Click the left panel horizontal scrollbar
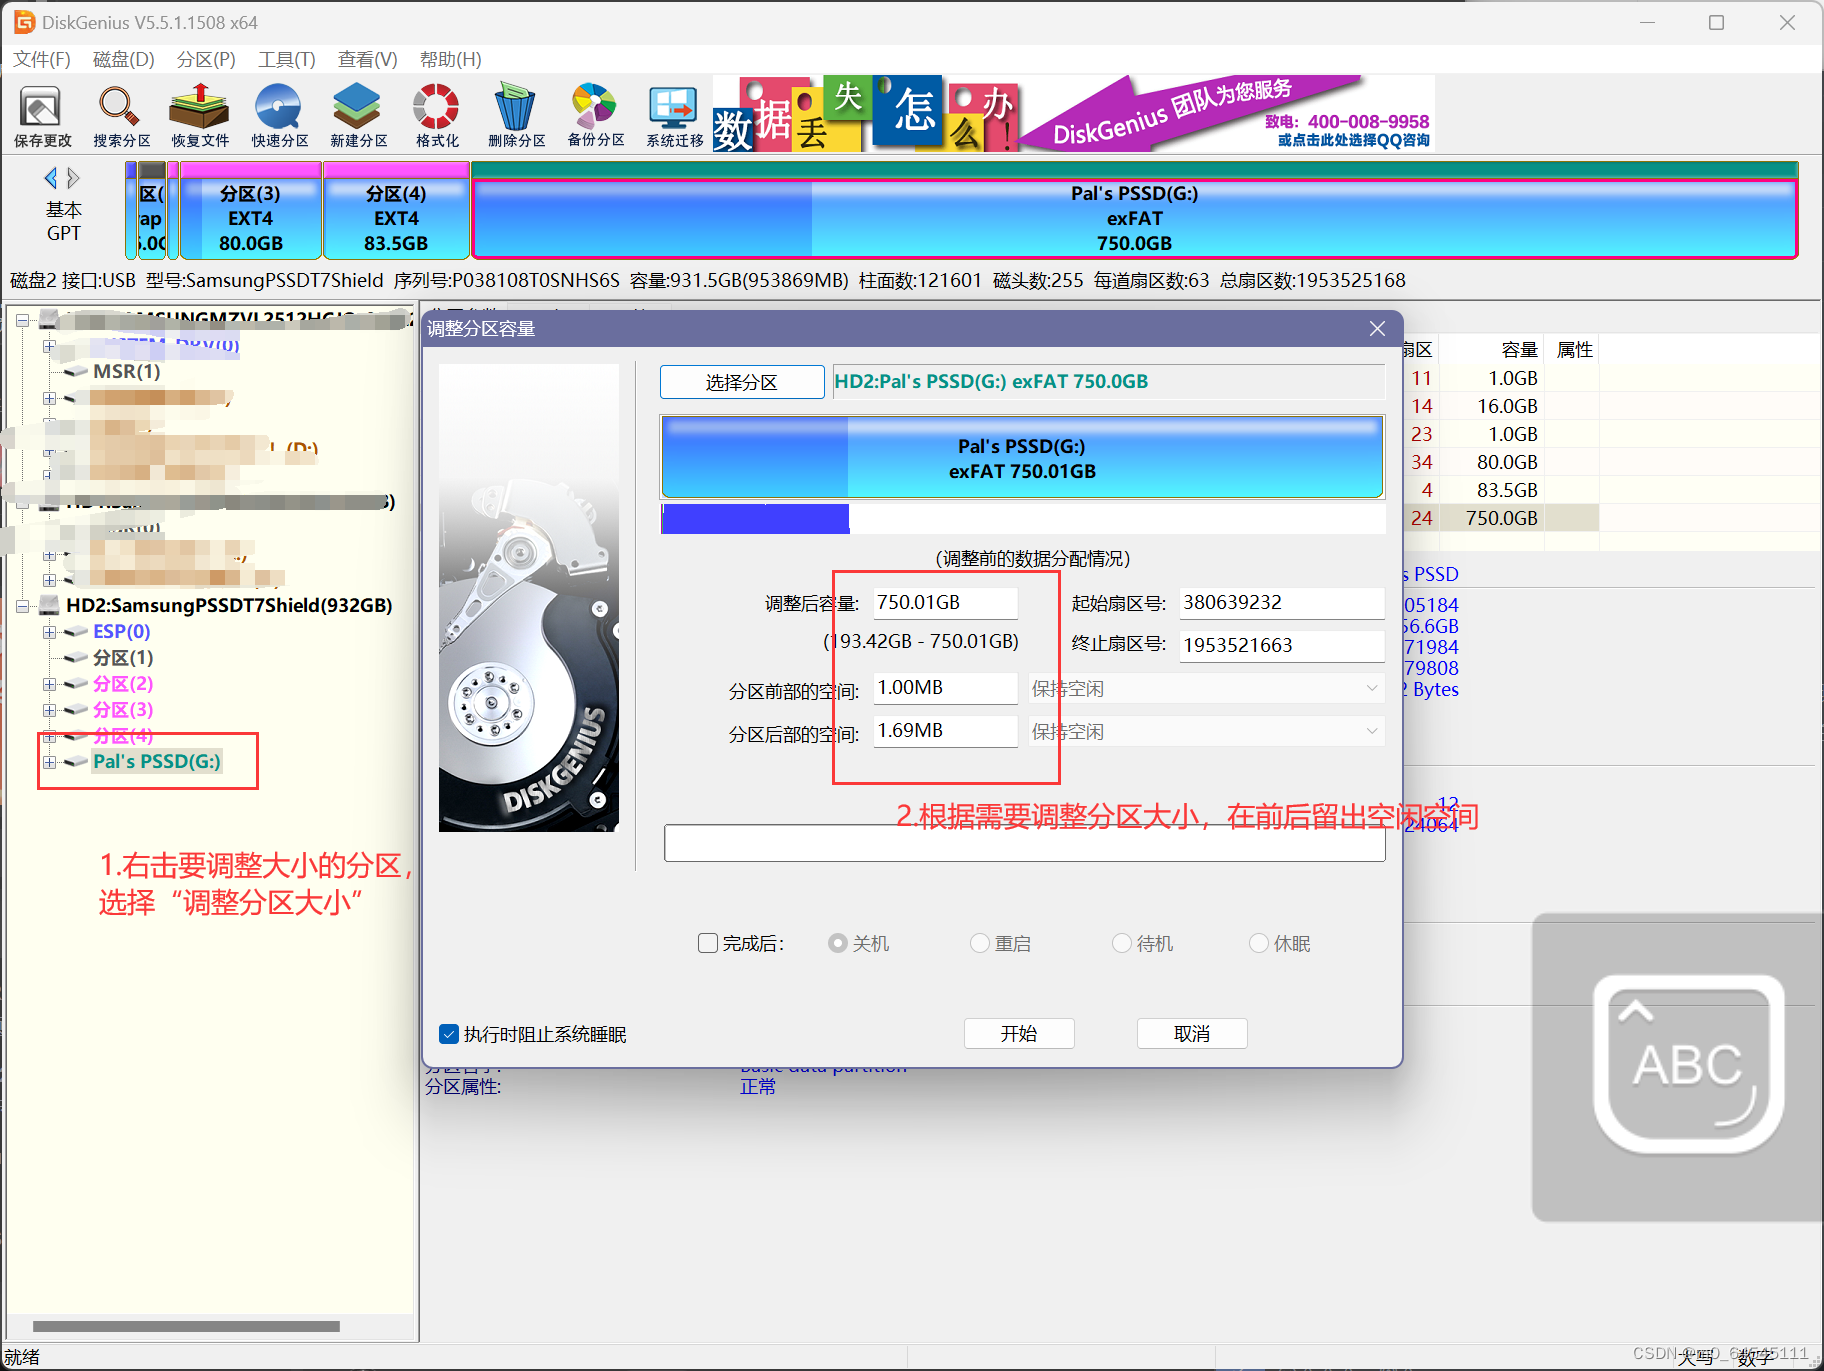 186,1327
